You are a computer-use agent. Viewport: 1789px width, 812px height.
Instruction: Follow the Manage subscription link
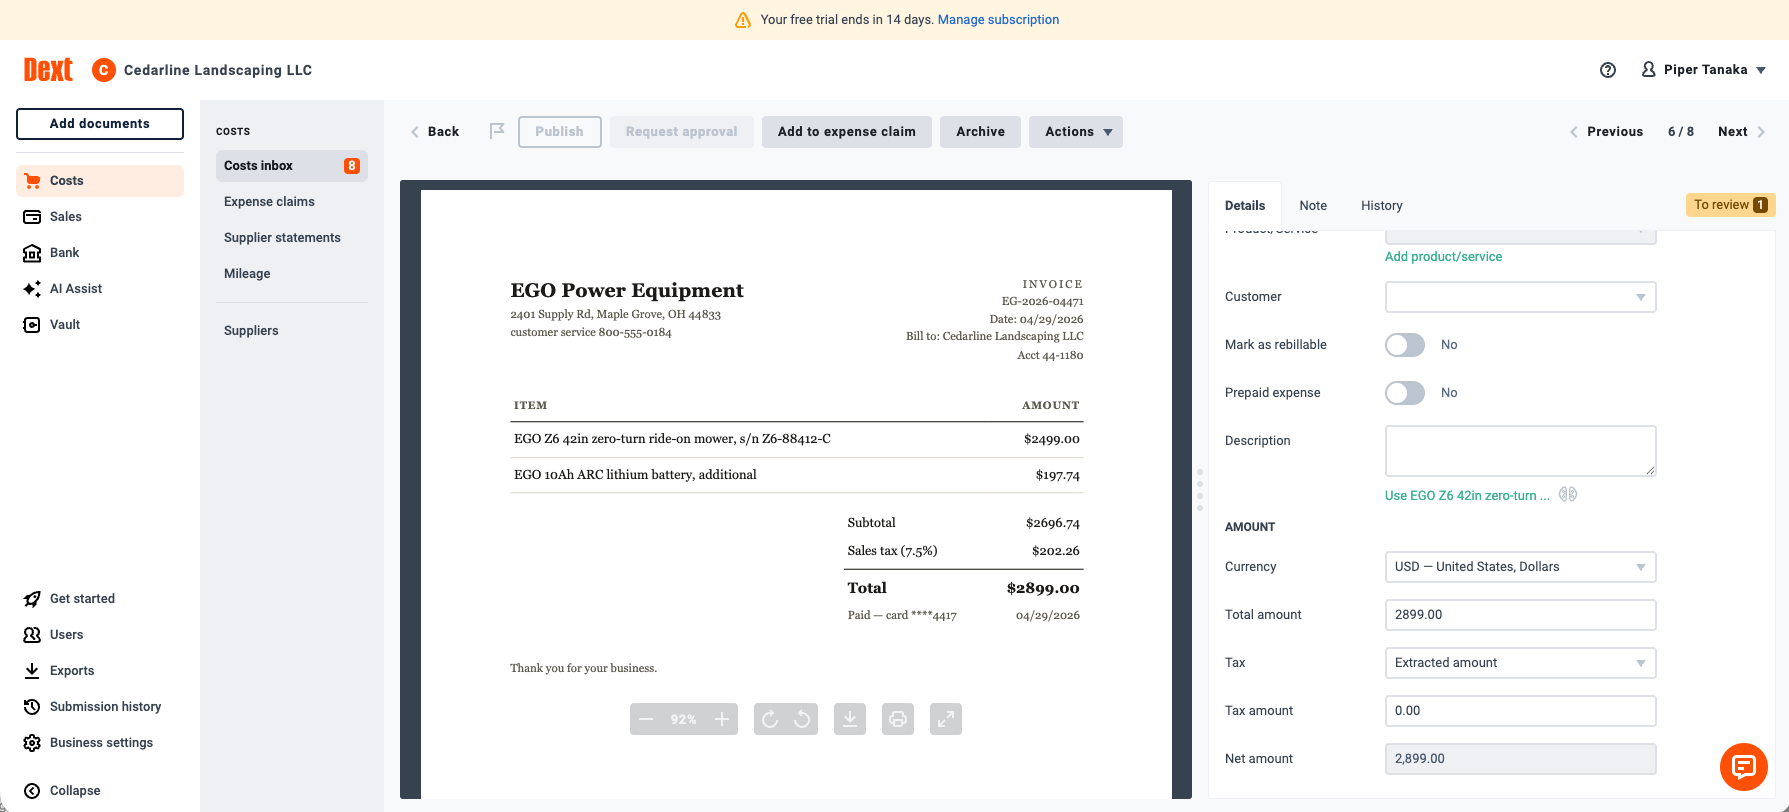[x=998, y=20]
